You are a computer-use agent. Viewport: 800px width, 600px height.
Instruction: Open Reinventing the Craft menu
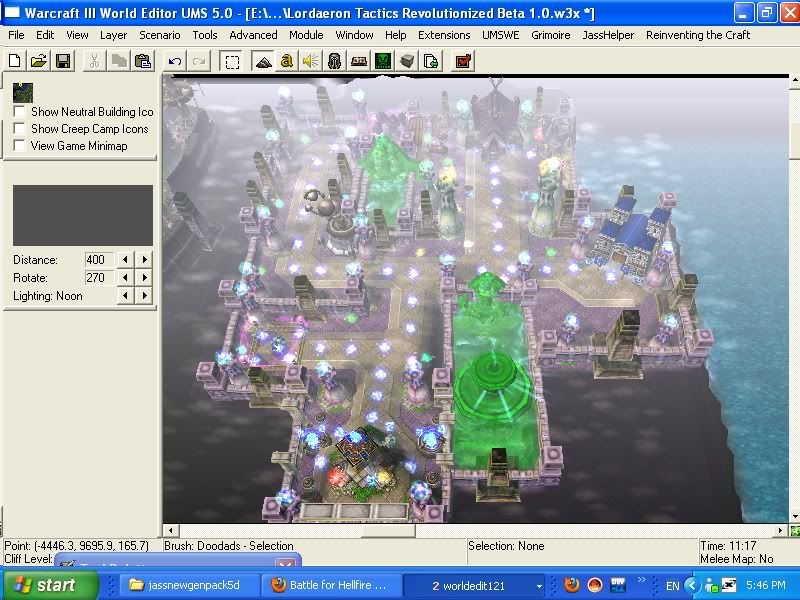point(698,35)
